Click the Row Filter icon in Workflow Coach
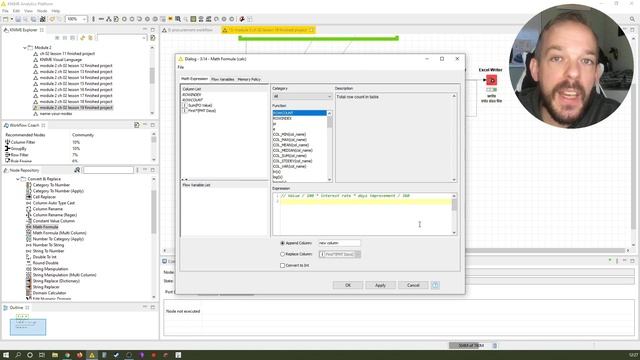 click(x=7, y=155)
